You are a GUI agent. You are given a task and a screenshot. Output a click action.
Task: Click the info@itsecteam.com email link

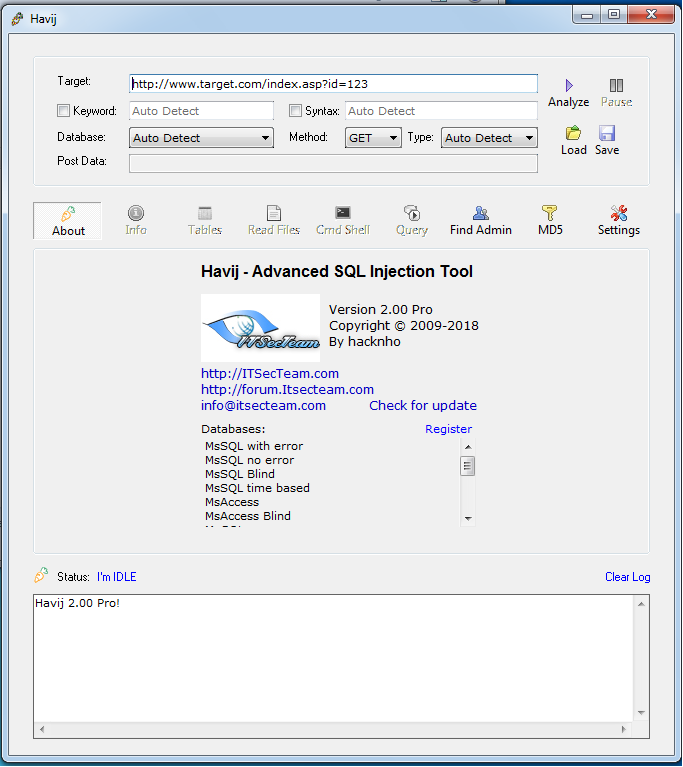tap(263, 406)
